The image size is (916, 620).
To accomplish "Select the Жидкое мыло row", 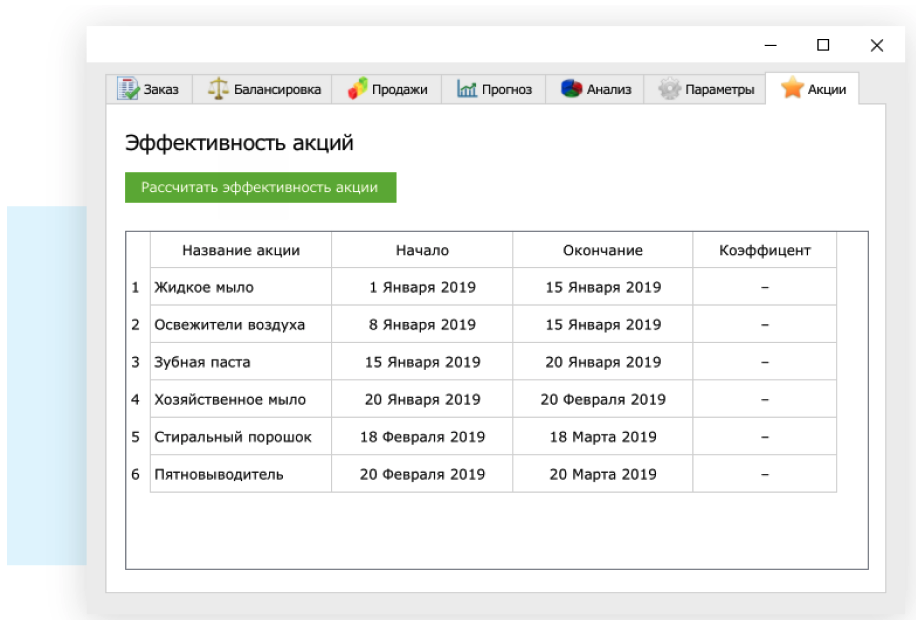I will (204, 287).
